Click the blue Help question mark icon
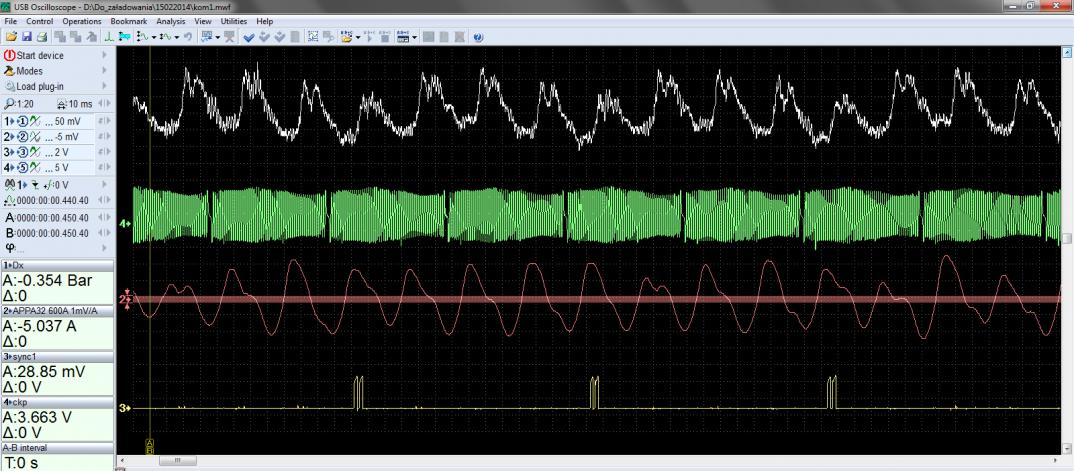This screenshot has width=1074, height=471. (x=478, y=35)
